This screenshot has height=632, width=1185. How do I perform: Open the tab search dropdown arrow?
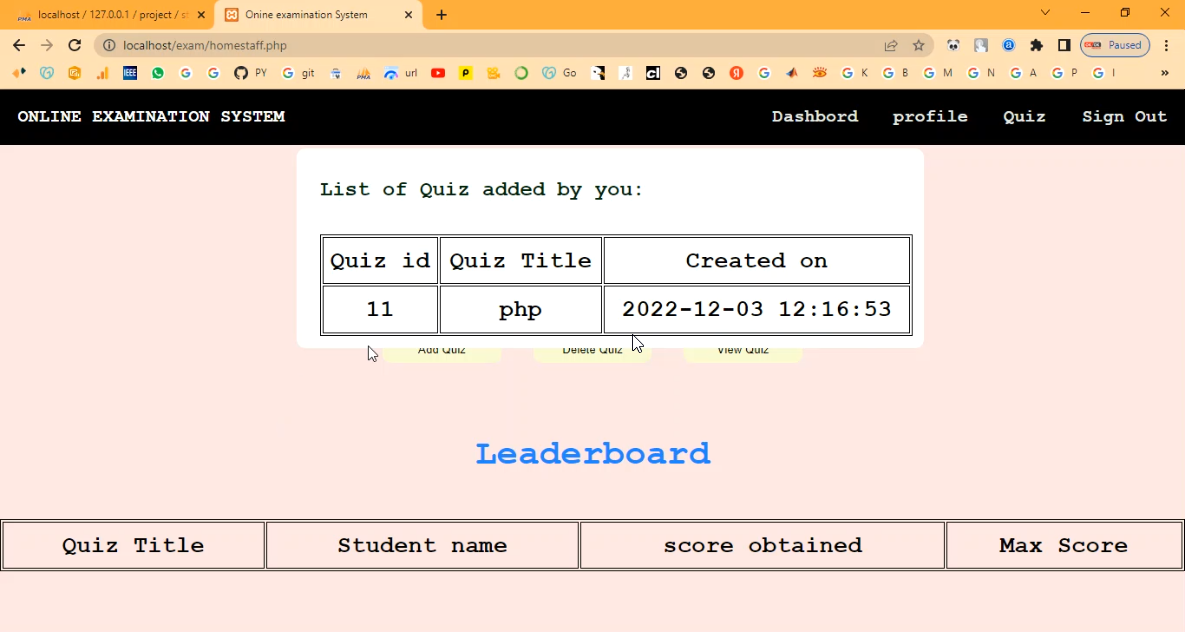click(x=1045, y=13)
